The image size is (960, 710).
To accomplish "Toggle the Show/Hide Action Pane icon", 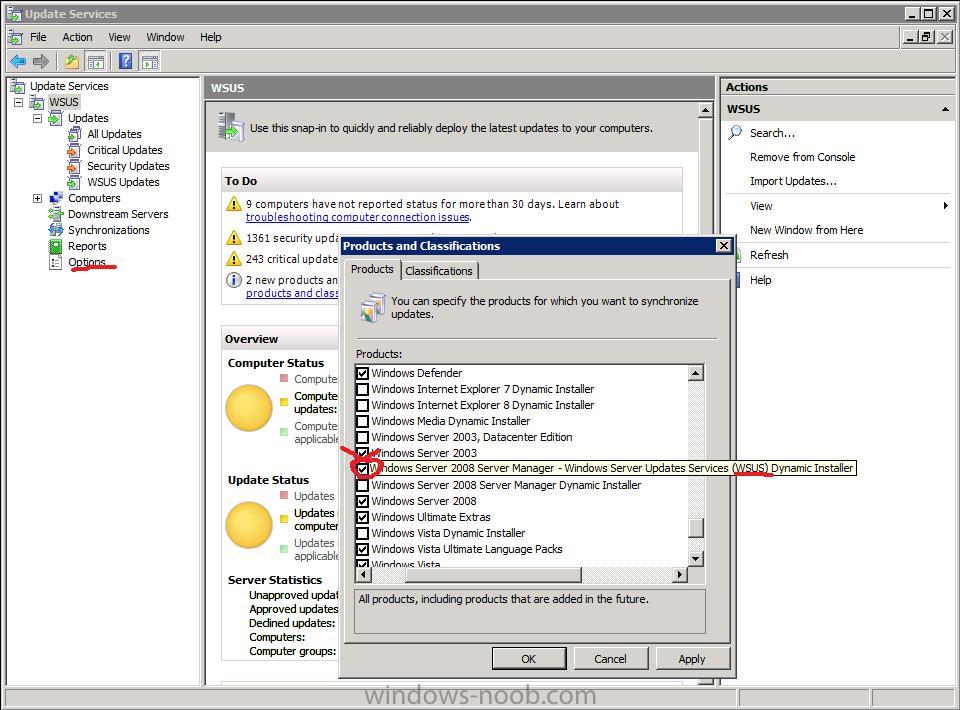I will [x=149, y=61].
